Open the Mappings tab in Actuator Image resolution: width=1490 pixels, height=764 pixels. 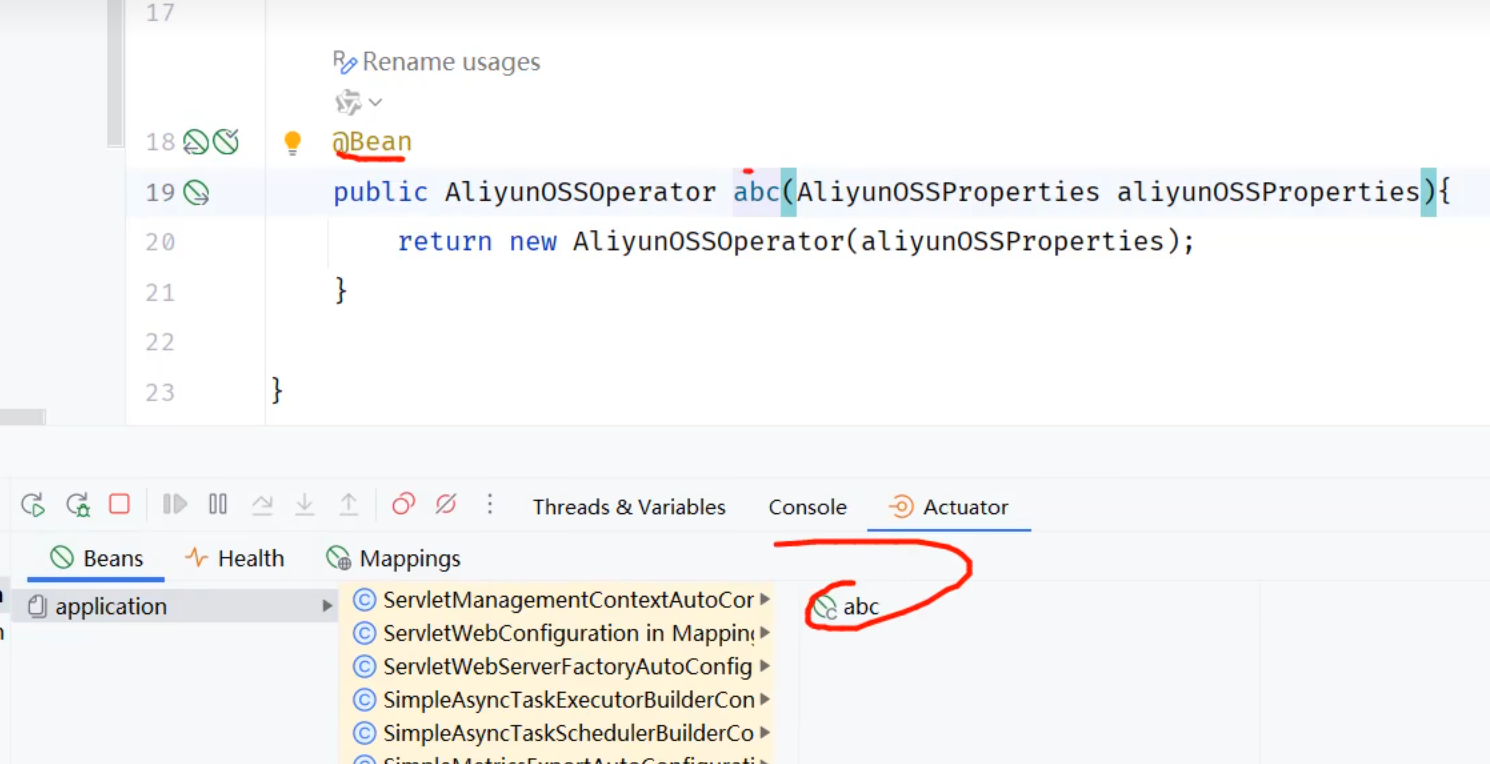point(395,558)
